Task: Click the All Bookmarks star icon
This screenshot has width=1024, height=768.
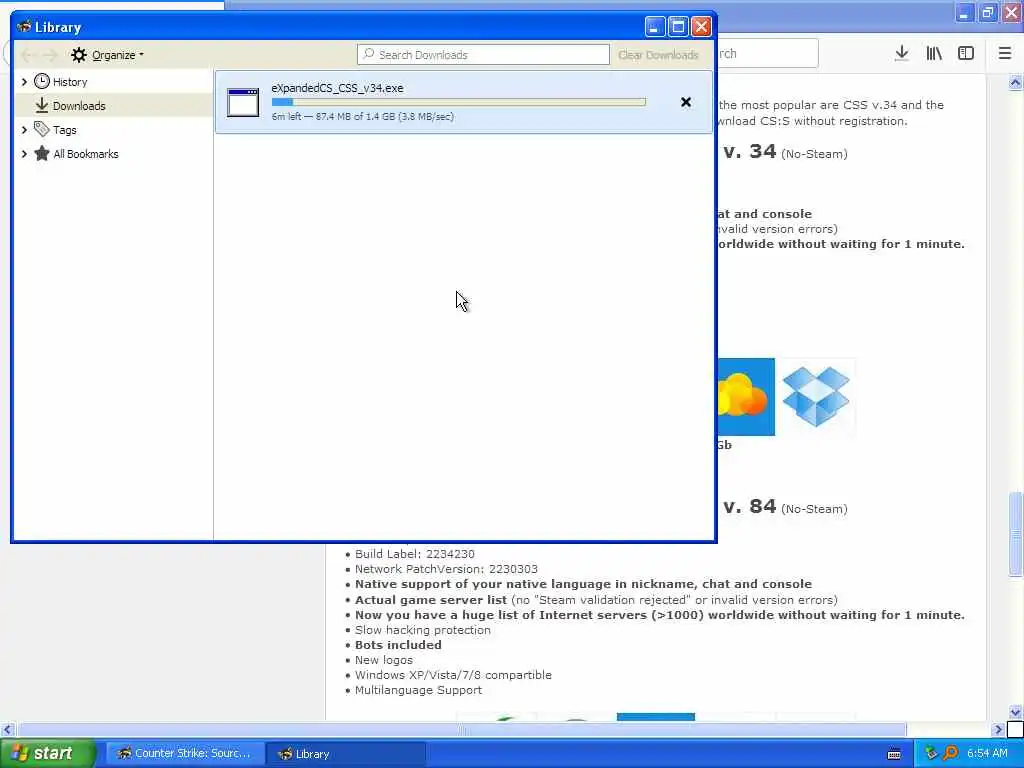Action: (x=42, y=153)
